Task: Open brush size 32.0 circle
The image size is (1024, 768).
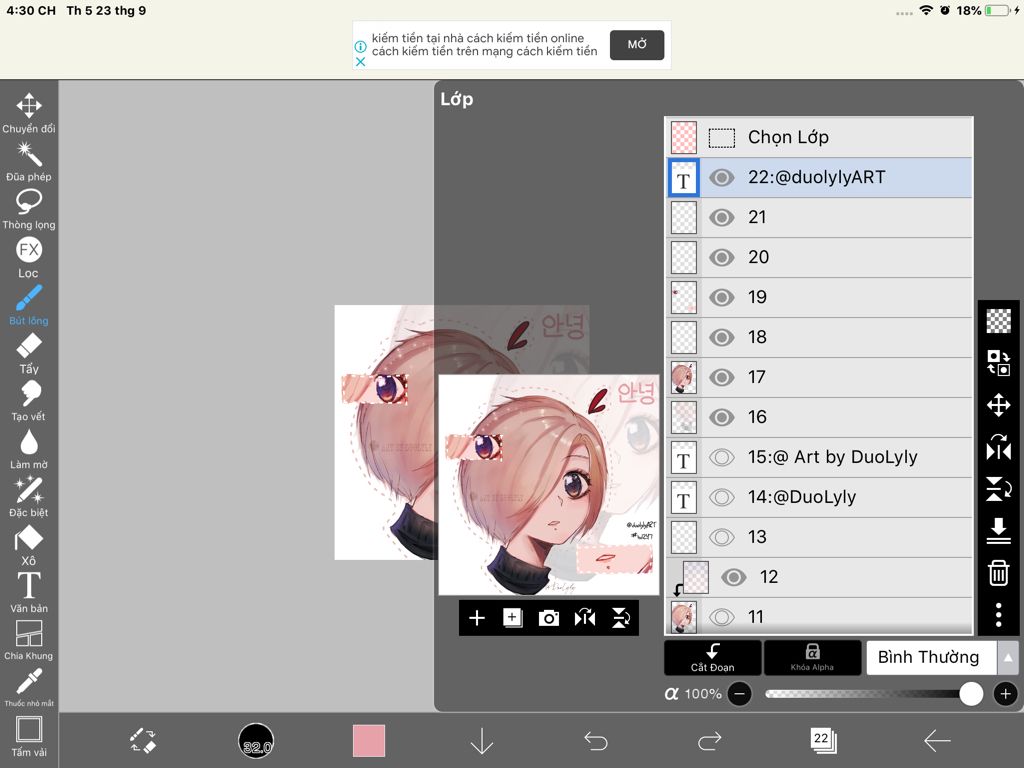Action: pos(256,741)
